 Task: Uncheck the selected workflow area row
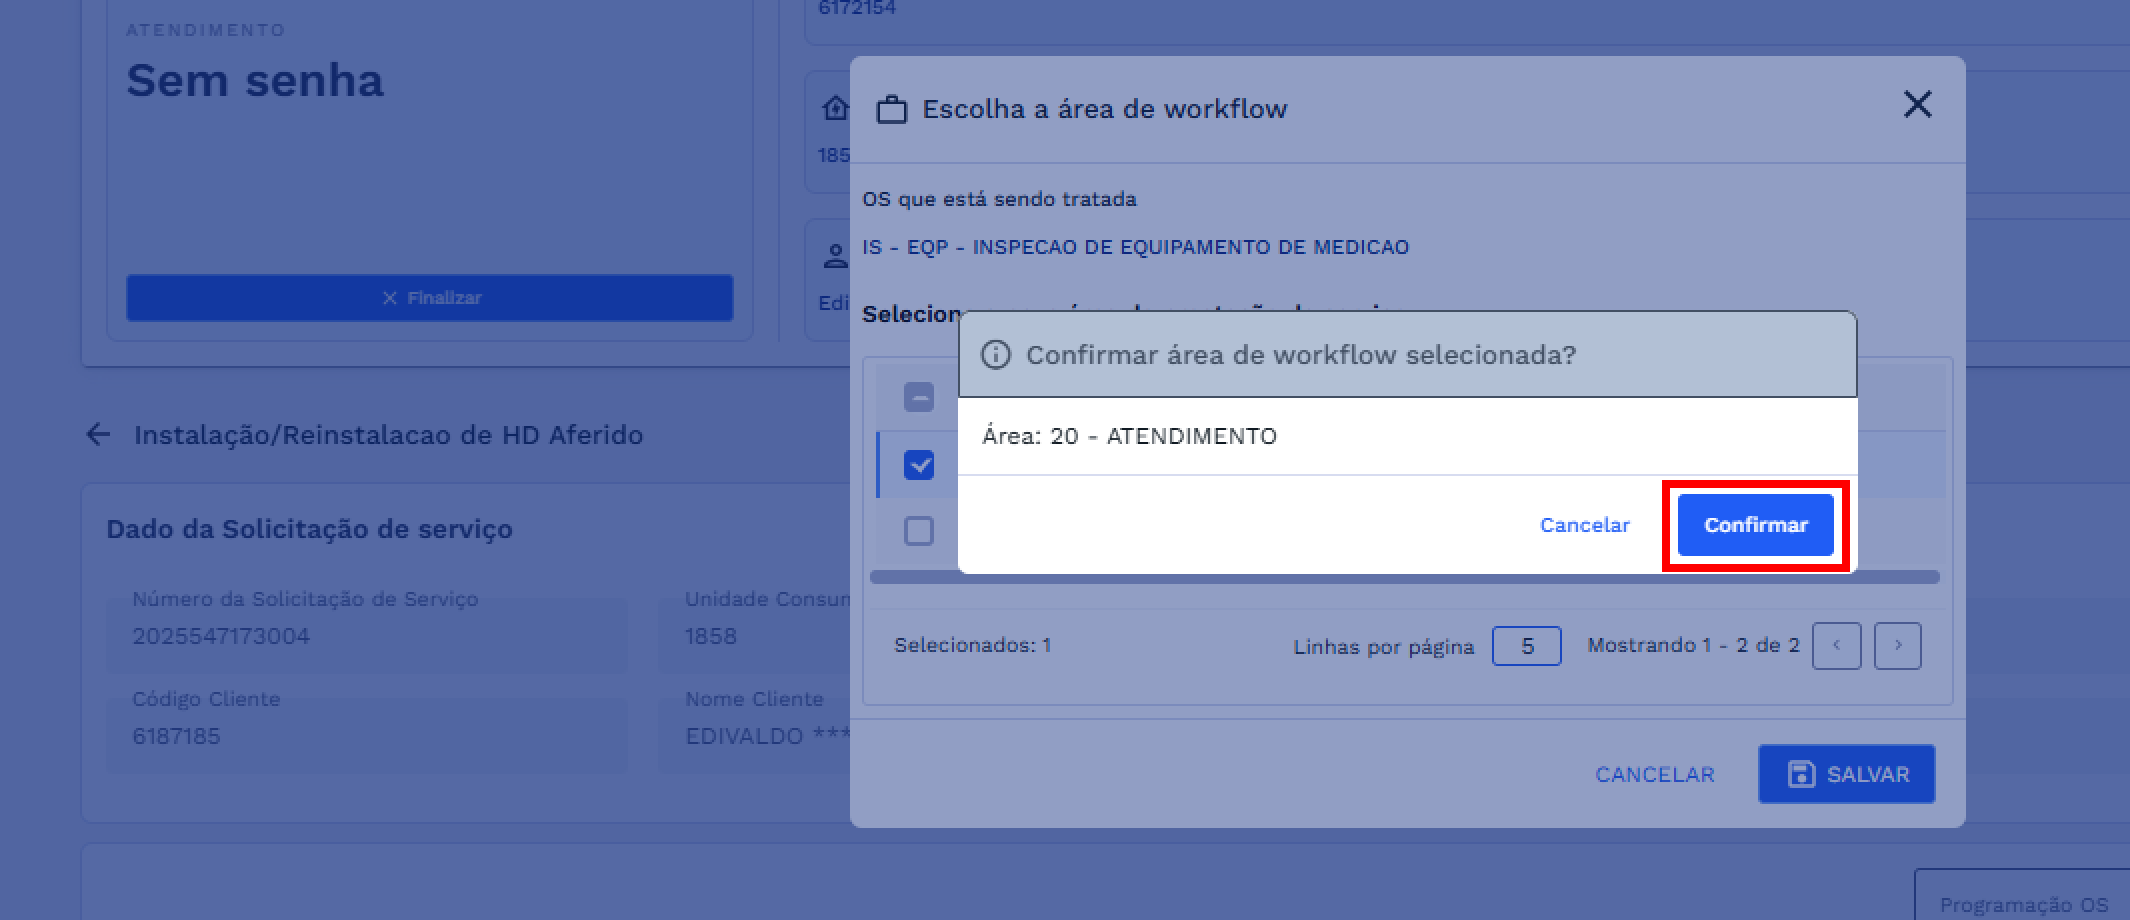pyautogui.click(x=918, y=465)
